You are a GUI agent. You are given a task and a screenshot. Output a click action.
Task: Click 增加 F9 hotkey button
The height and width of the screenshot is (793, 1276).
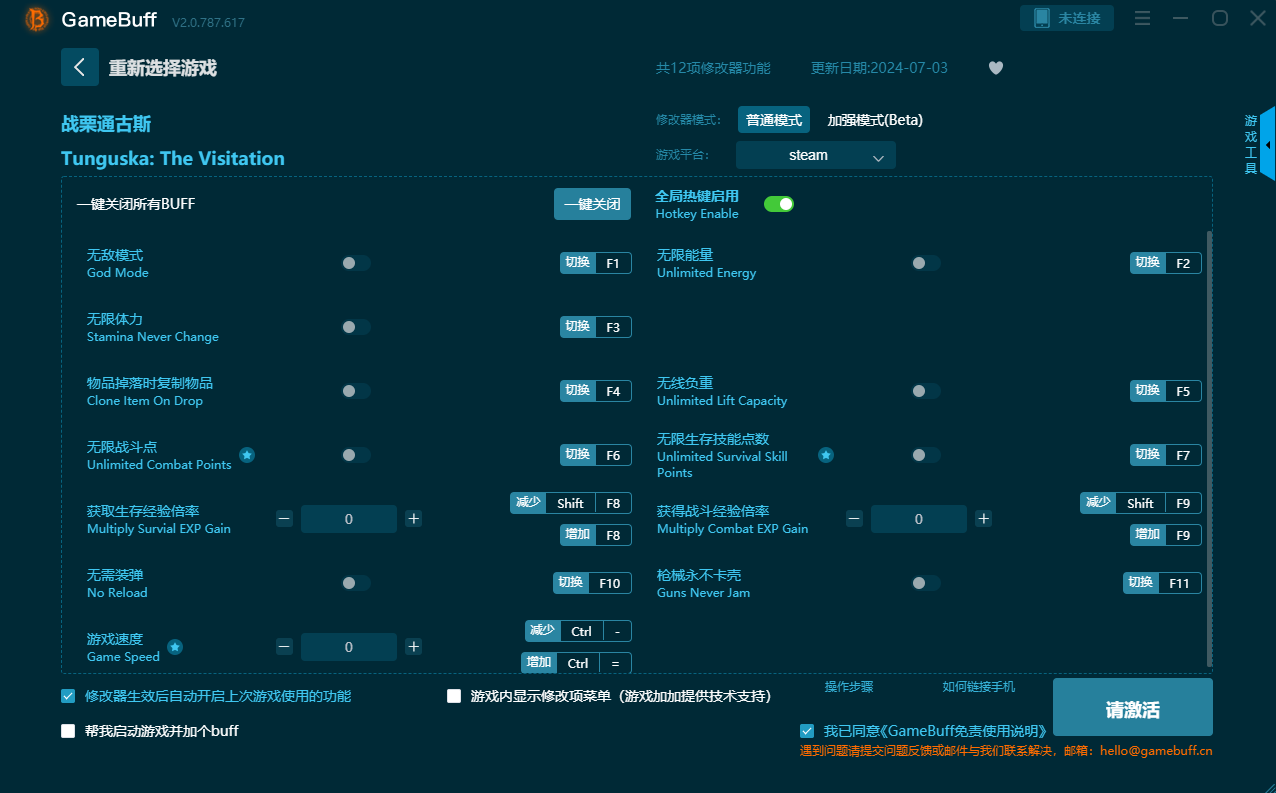pos(1166,535)
